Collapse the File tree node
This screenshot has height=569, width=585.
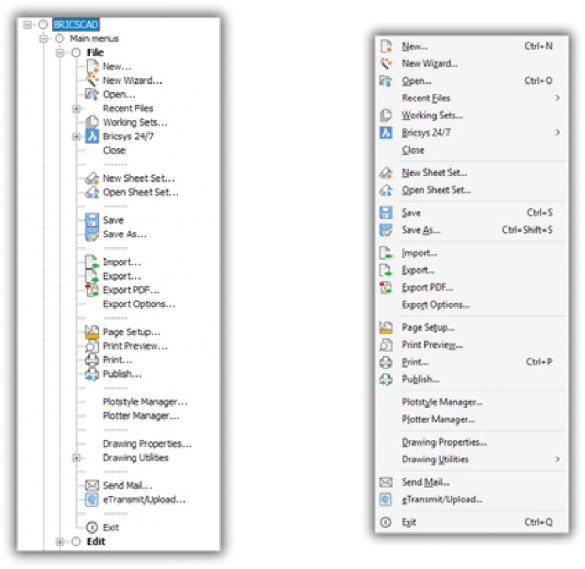tap(60, 53)
